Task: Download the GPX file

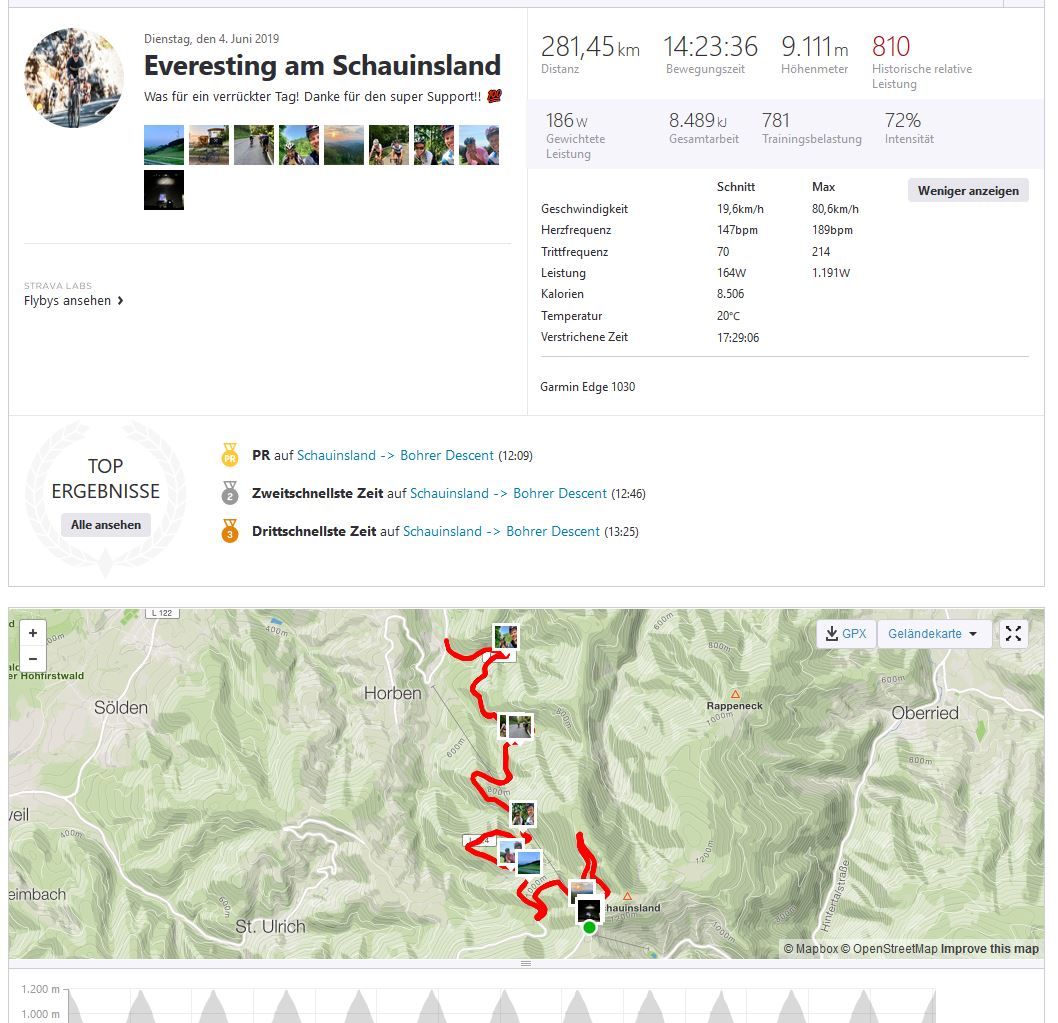Action: click(846, 634)
